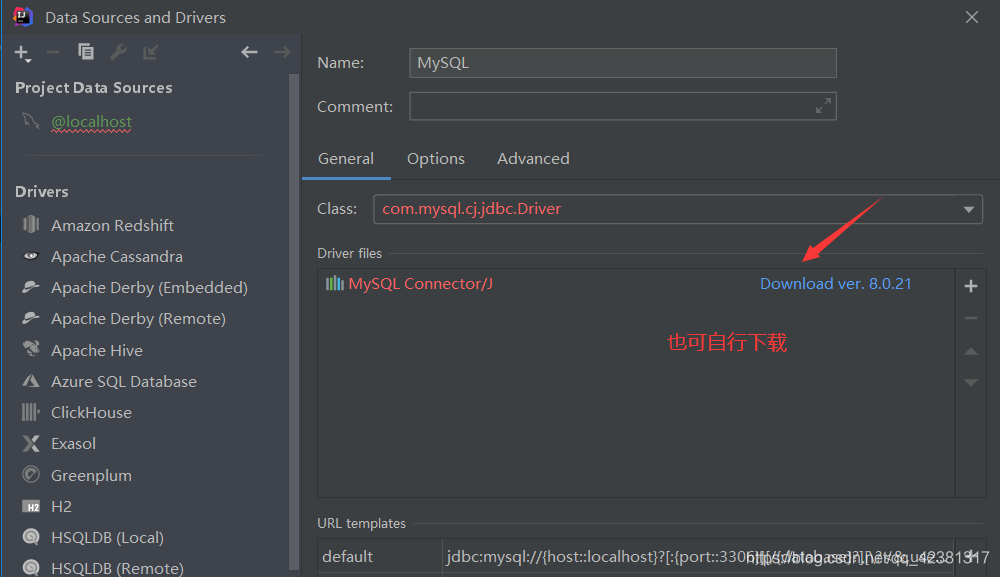Click the jdbc:mysql URL template value
This screenshot has width=1000, height=577.
[x=698, y=557]
